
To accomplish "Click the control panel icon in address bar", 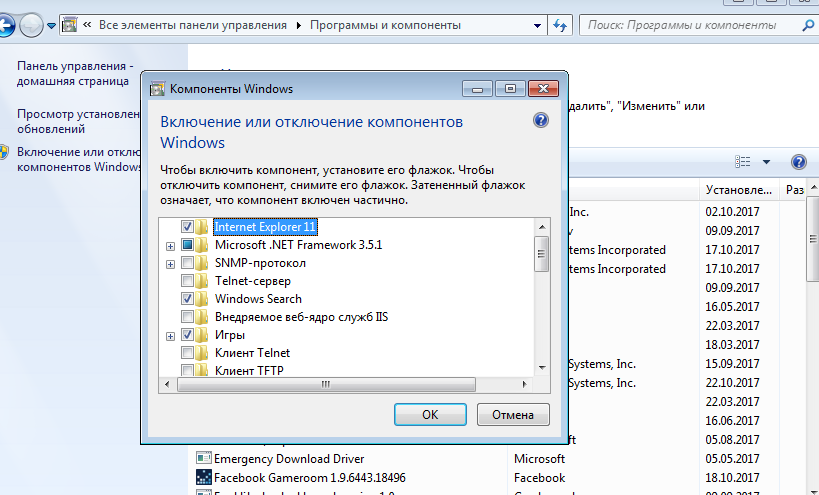I will point(69,25).
